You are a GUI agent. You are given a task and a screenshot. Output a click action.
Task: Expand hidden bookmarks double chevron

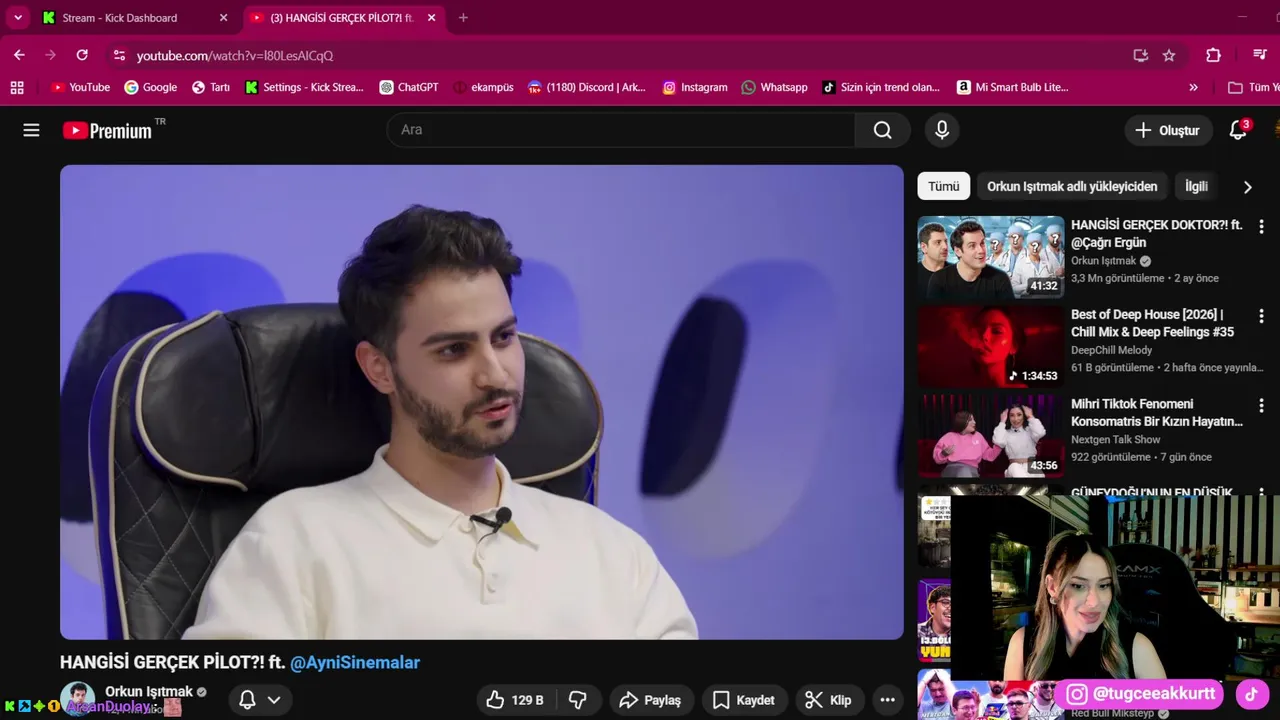[1193, 87]
